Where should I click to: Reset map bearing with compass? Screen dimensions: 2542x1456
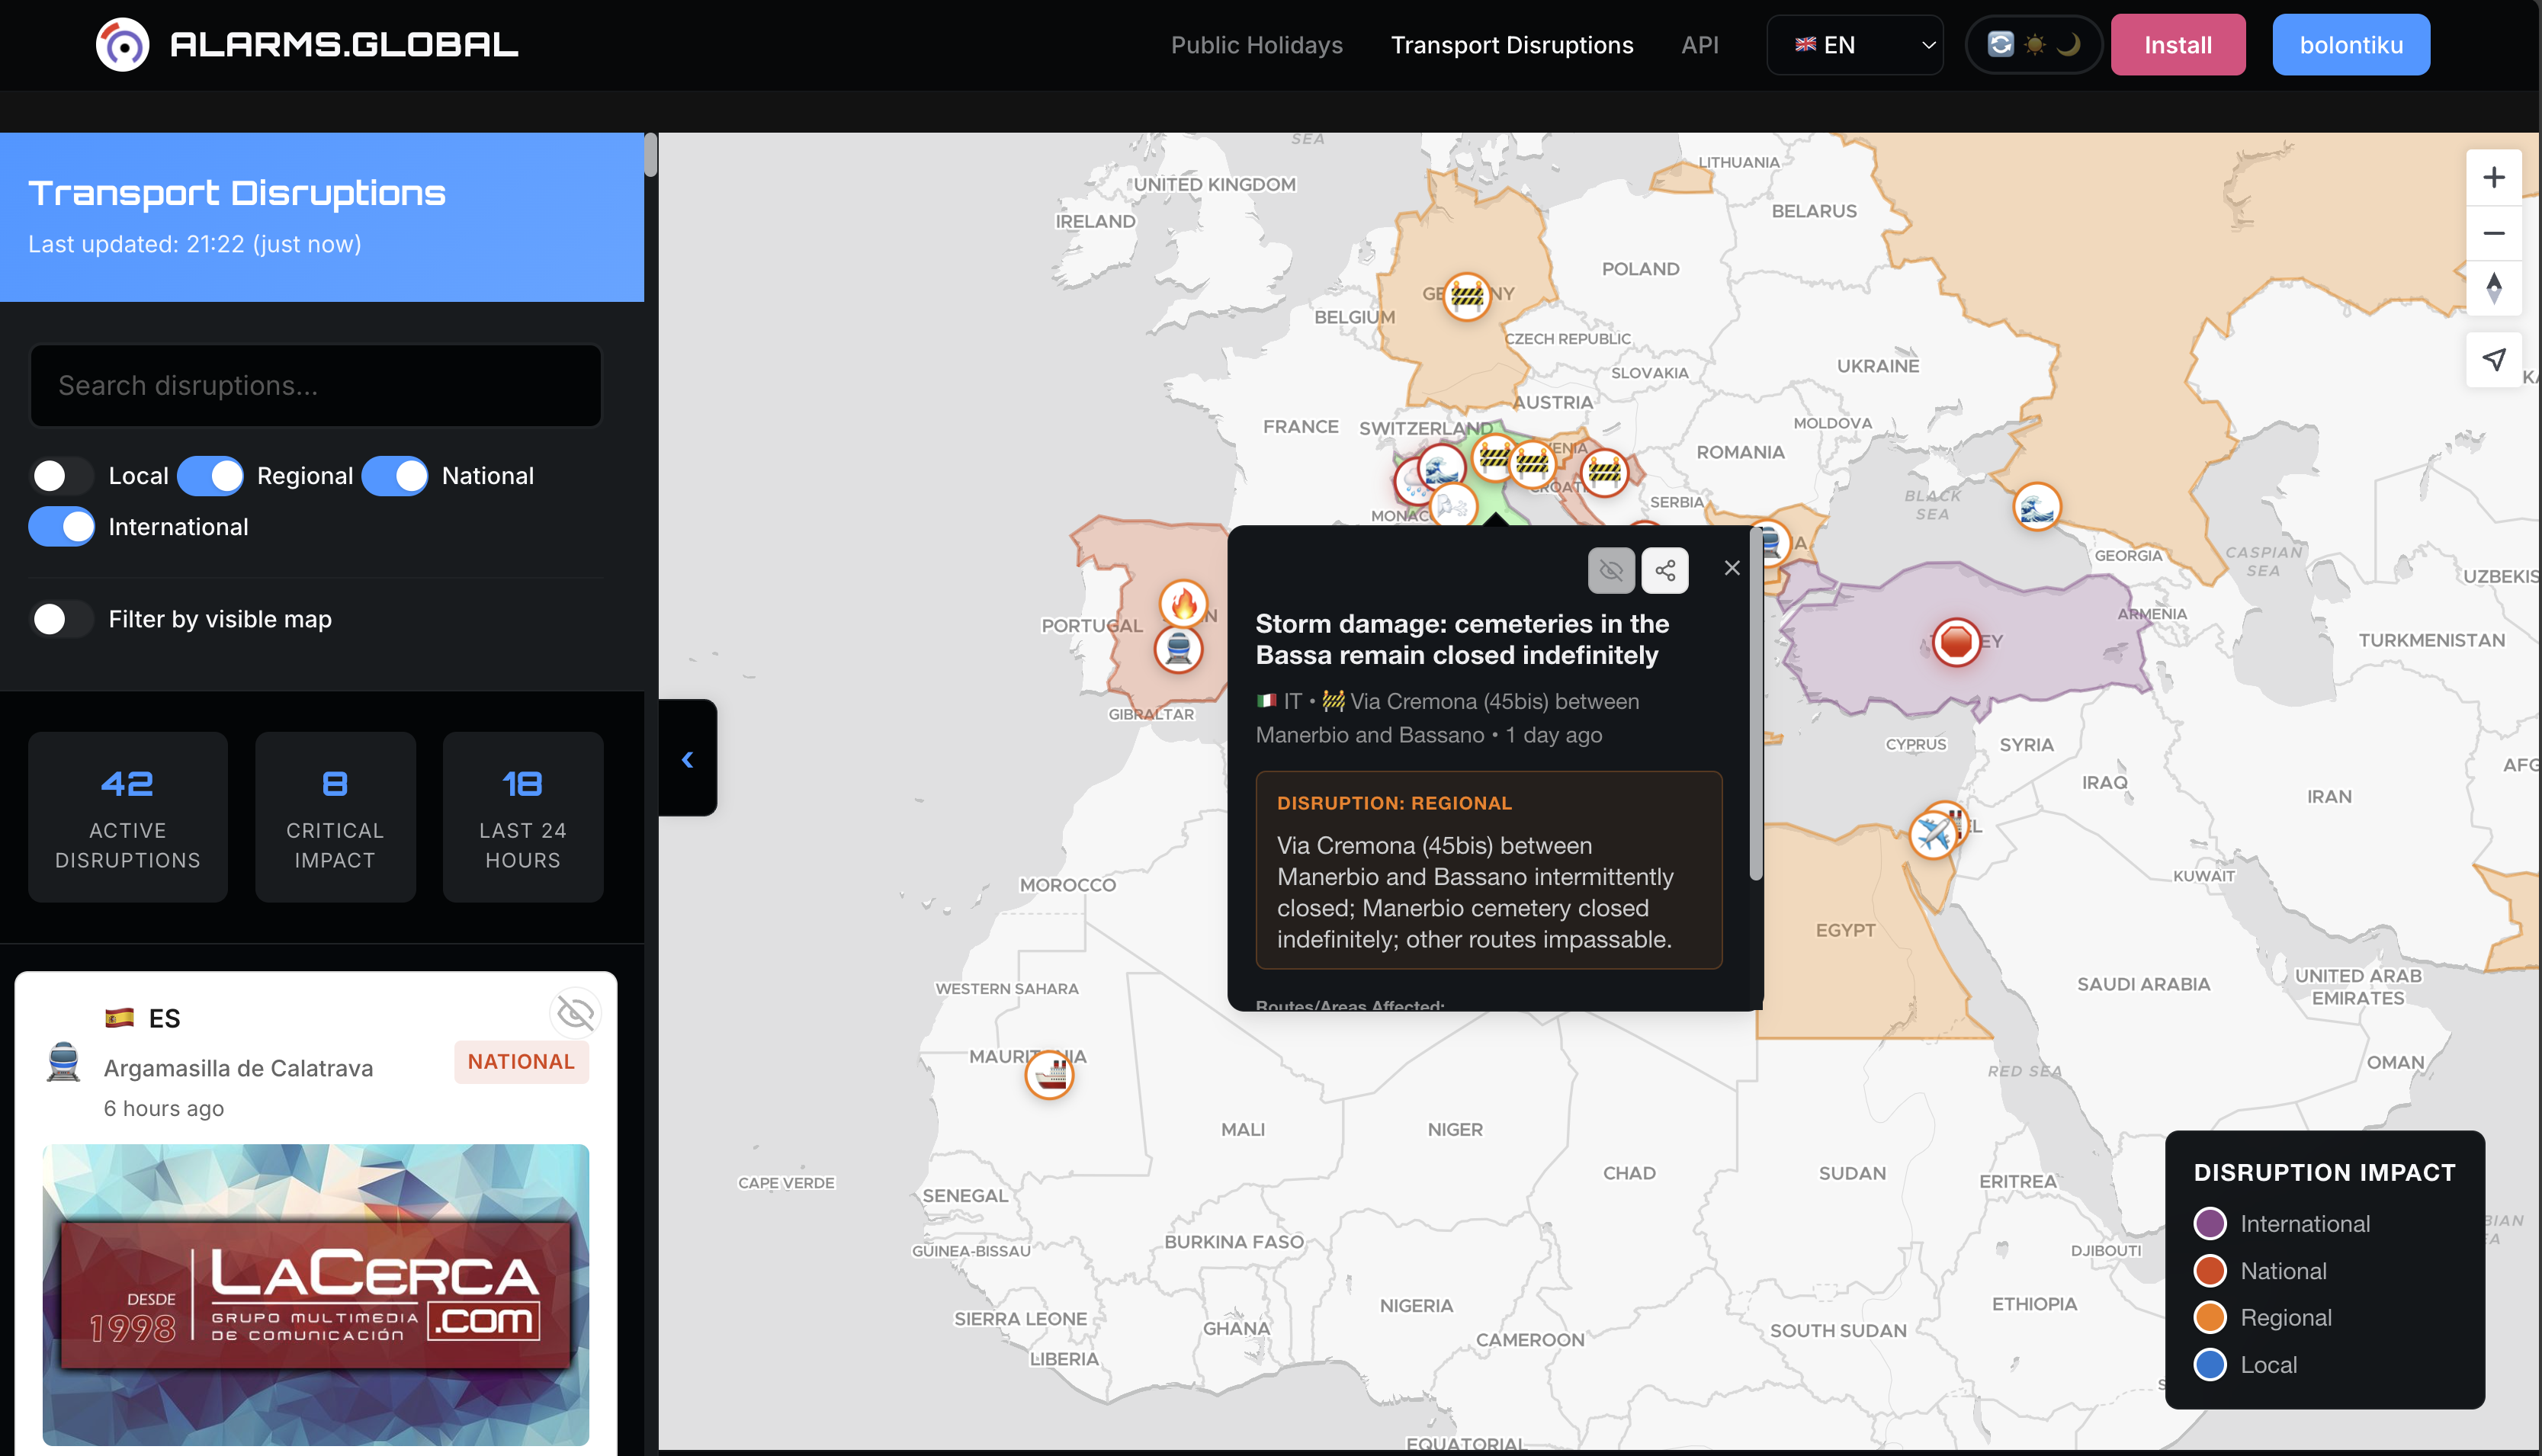(2493, 288)
